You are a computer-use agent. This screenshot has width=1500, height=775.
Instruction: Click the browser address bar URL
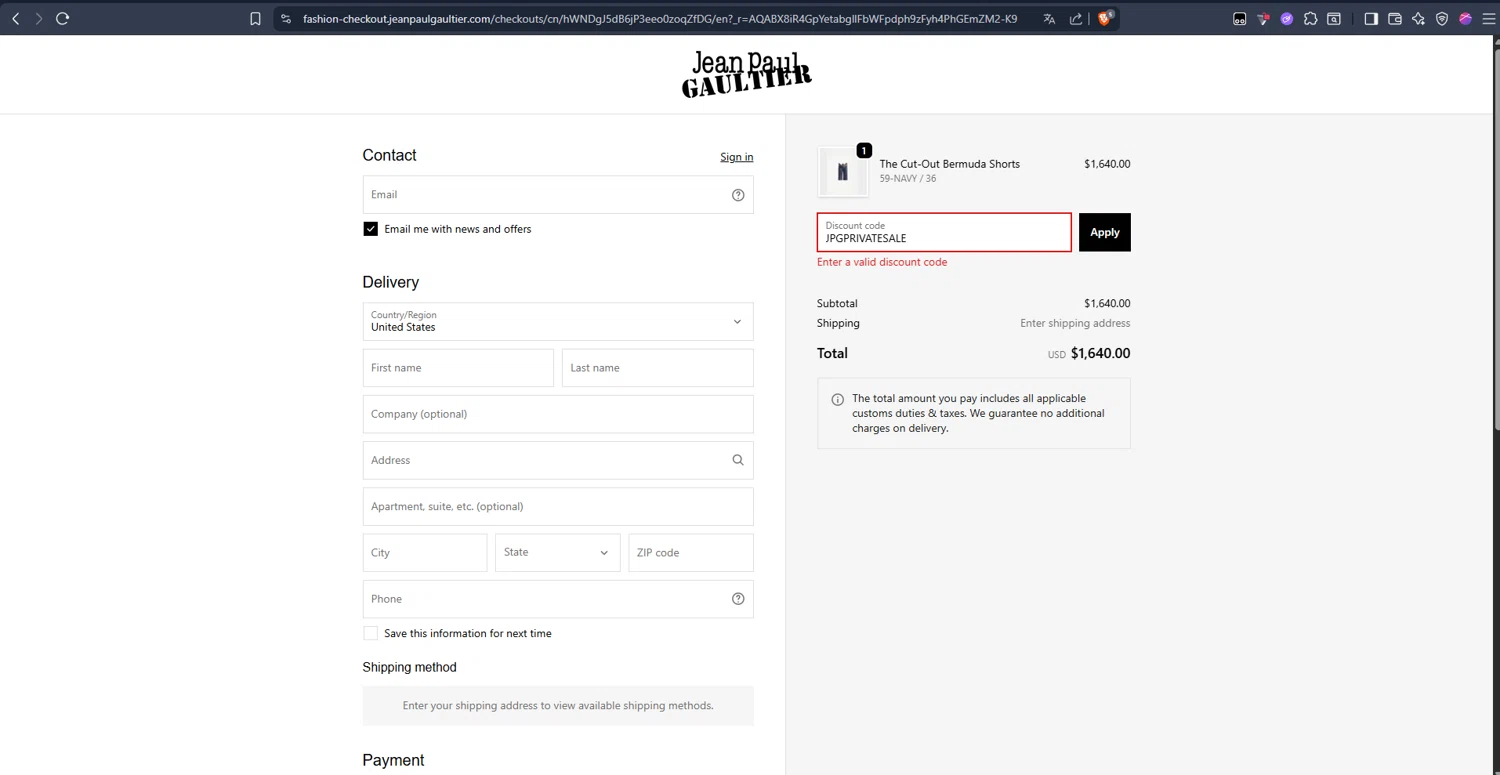[660, 18]
